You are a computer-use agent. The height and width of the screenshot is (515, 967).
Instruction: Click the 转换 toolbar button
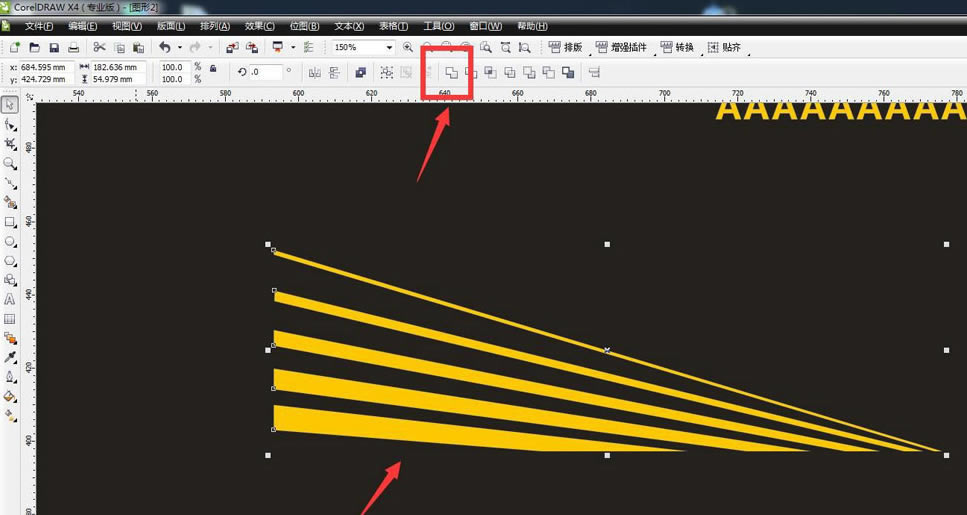tap(677, 47)
